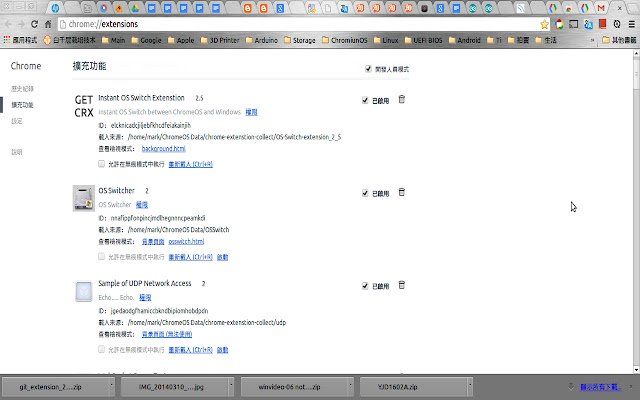This screenshot has height=400, width=640.
Task: Click the page scrollbar up arrow
Action: pyautogui.click(x=636, y=53)
